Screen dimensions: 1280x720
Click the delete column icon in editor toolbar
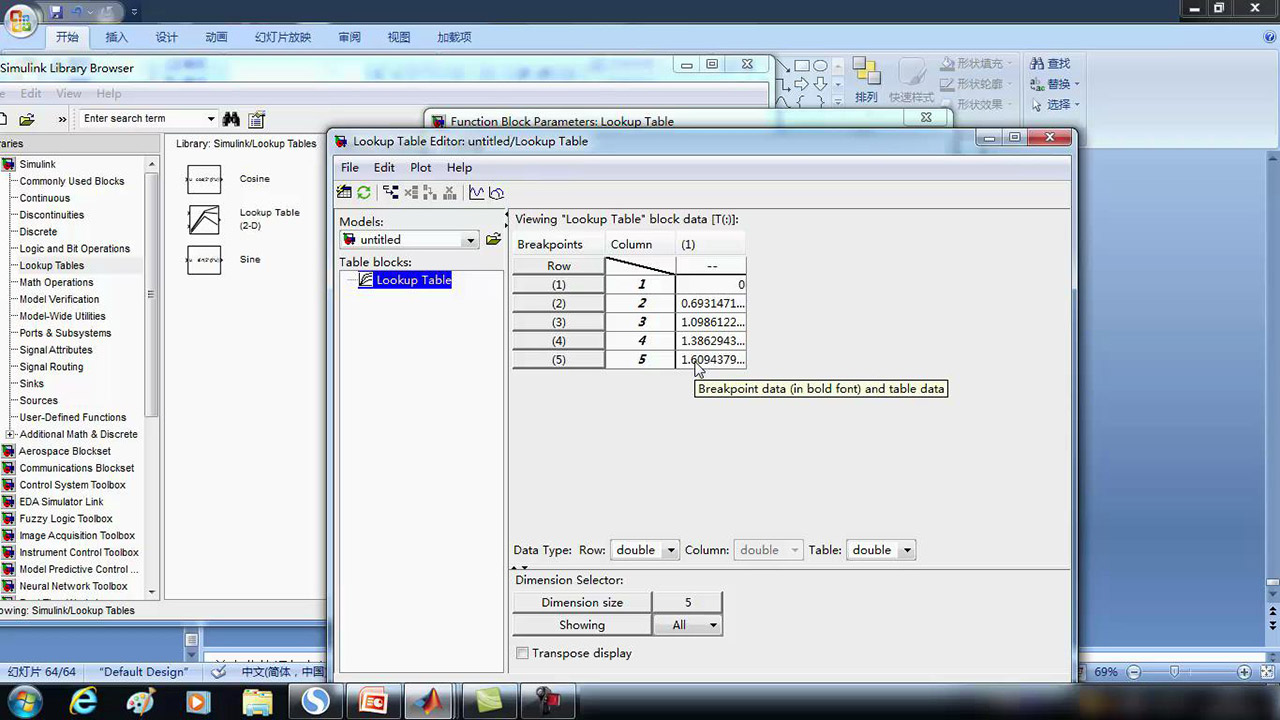click(449, 193)
